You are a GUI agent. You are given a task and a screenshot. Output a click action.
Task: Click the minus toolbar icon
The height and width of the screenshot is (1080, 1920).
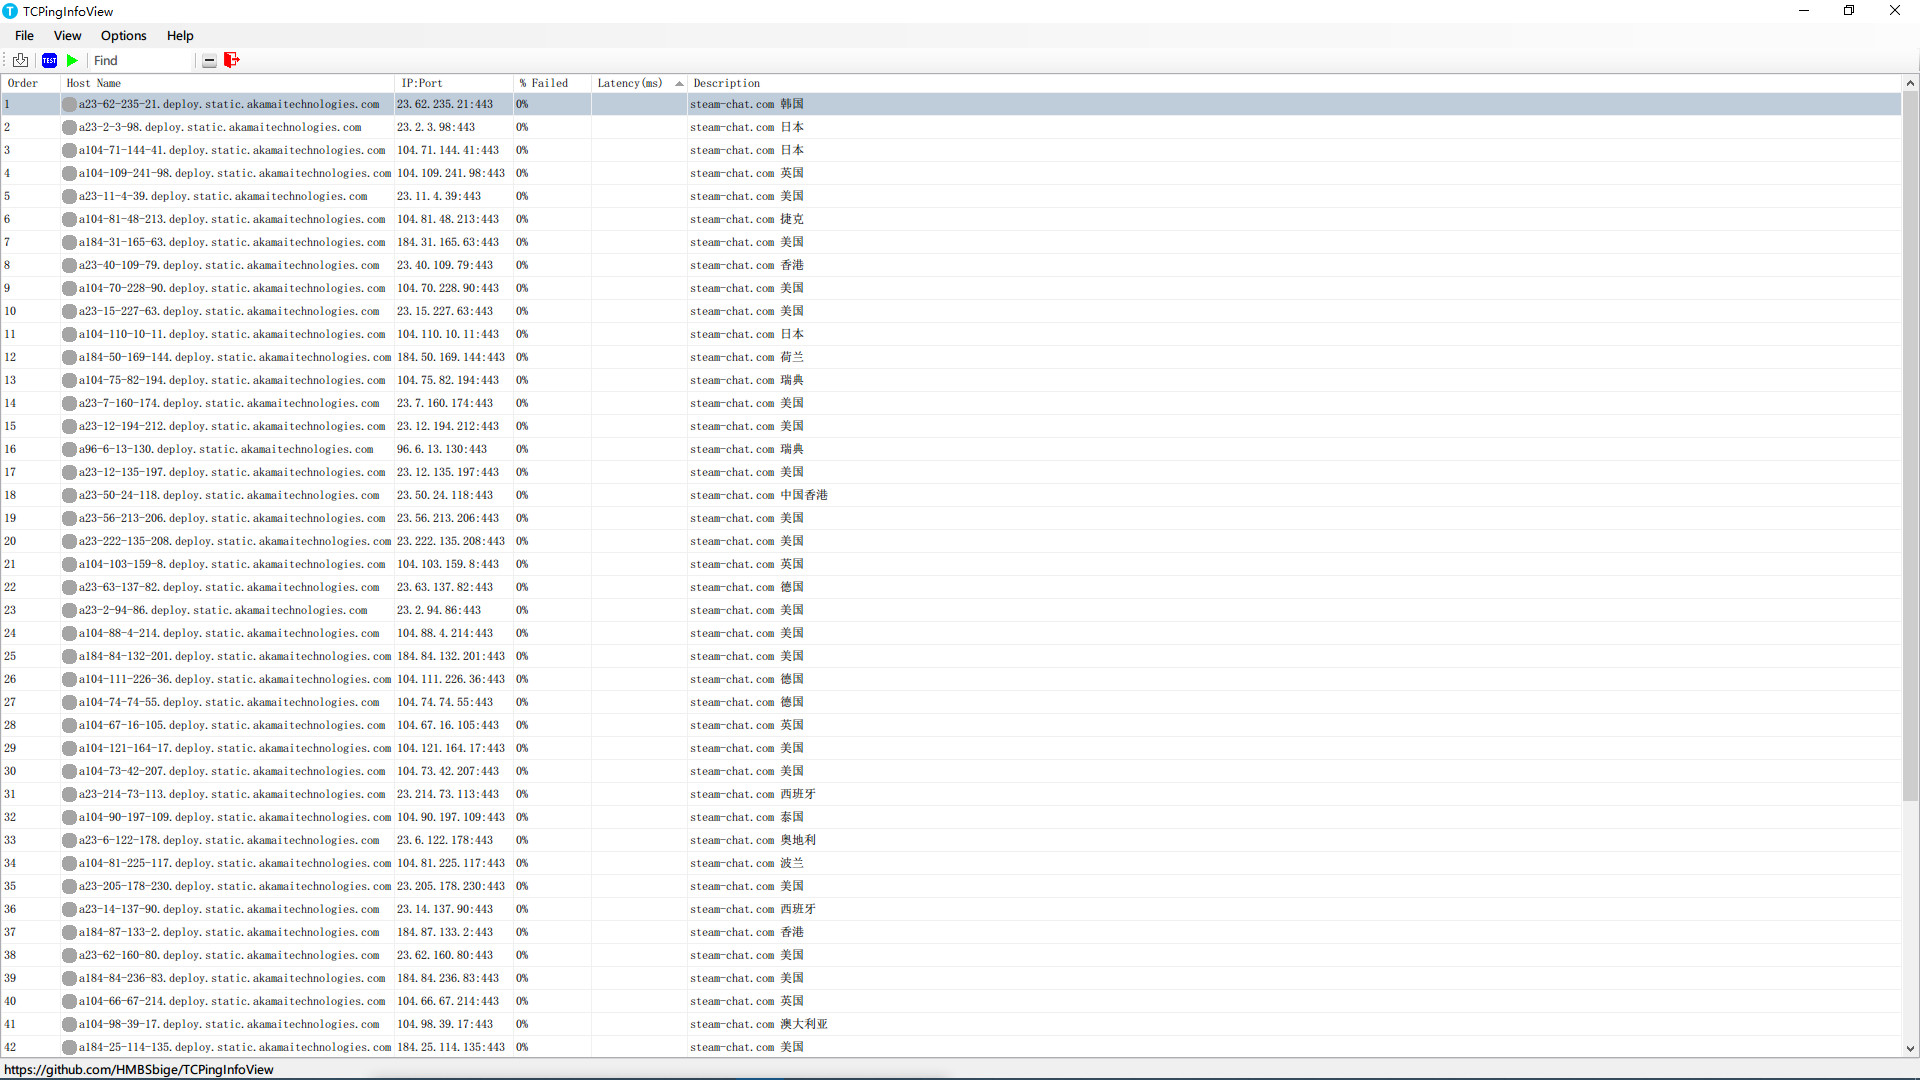(209, 60)
